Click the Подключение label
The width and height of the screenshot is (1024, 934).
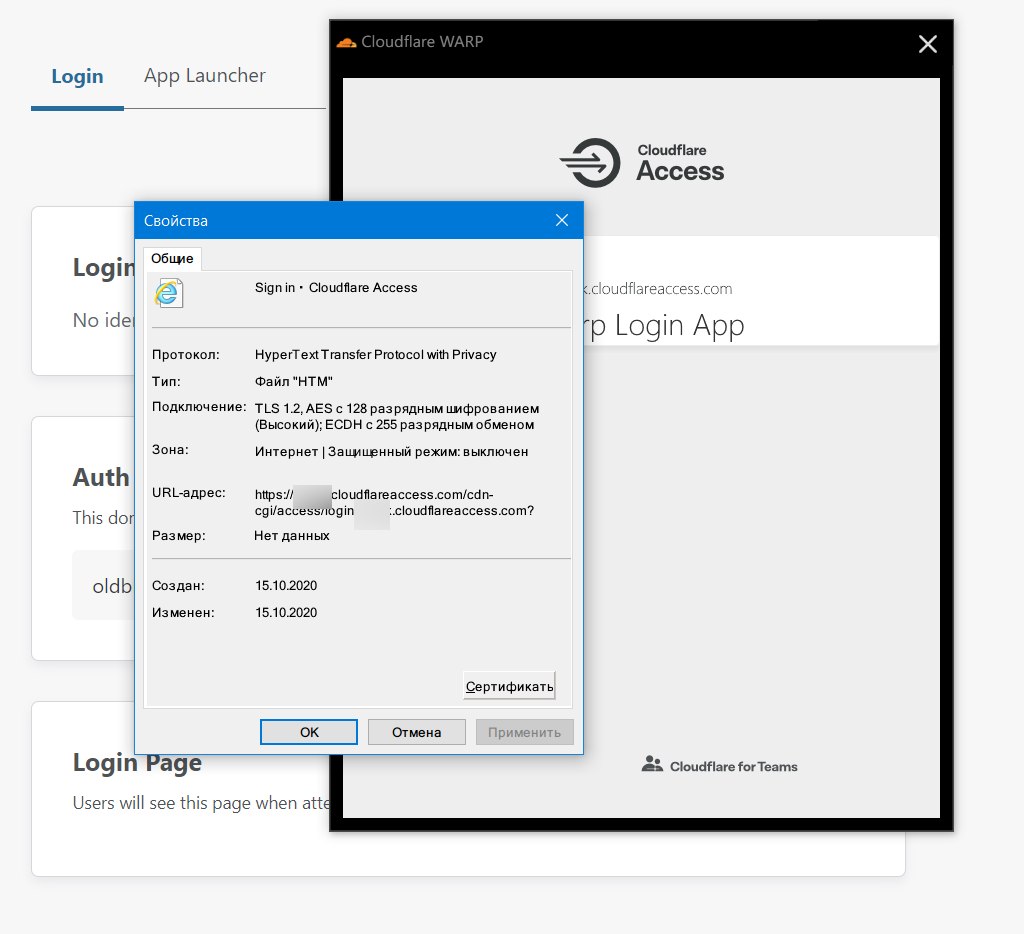199,407
